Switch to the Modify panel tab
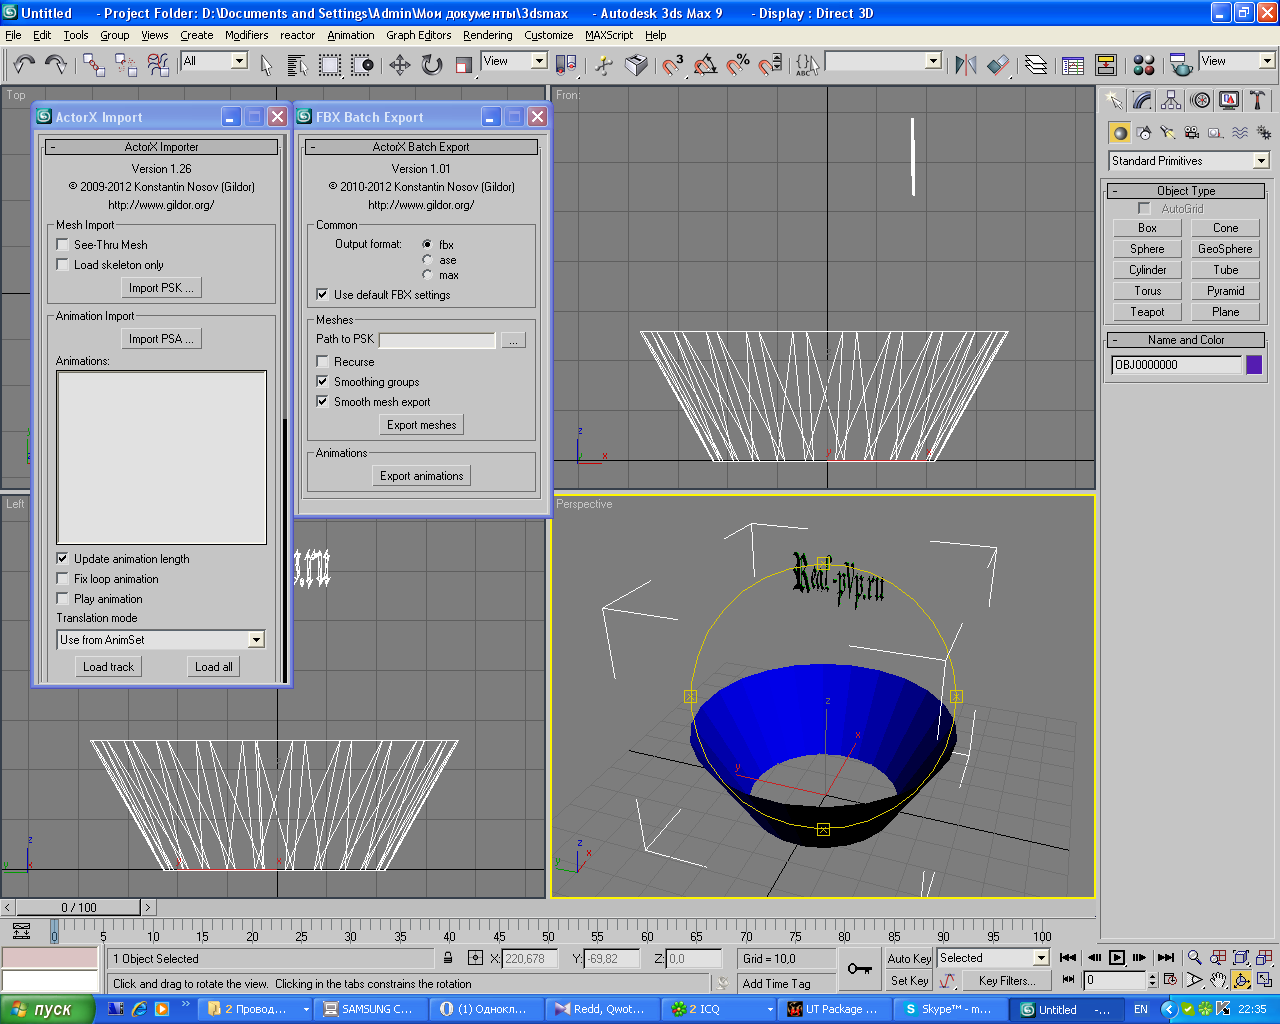1280x1024 pixels. (1142, 100)
